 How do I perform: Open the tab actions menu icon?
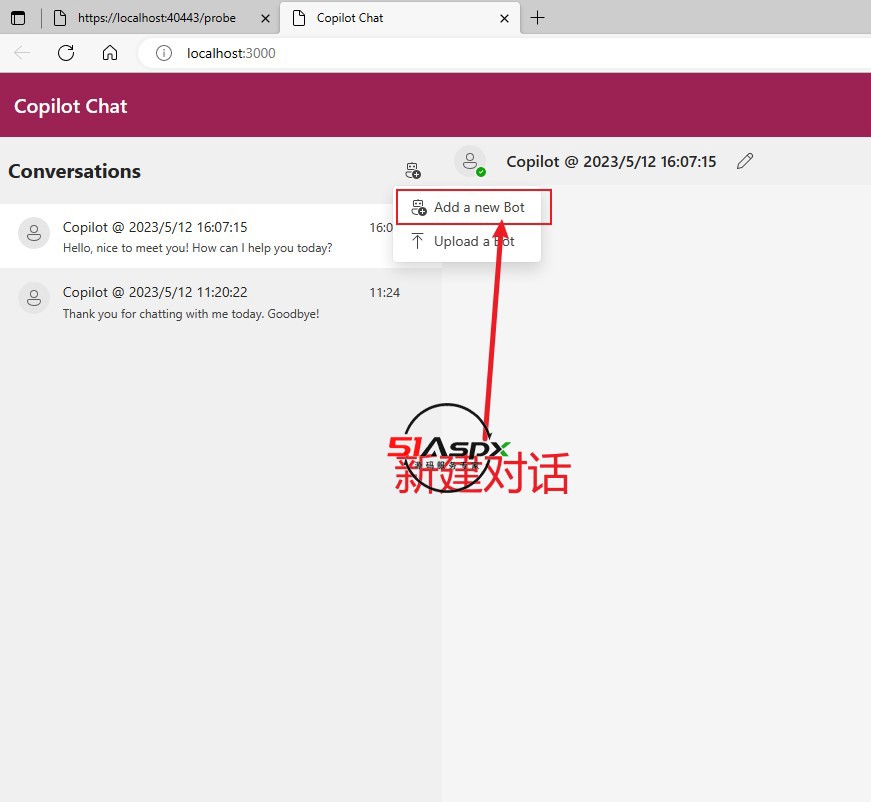pos(18,18)
